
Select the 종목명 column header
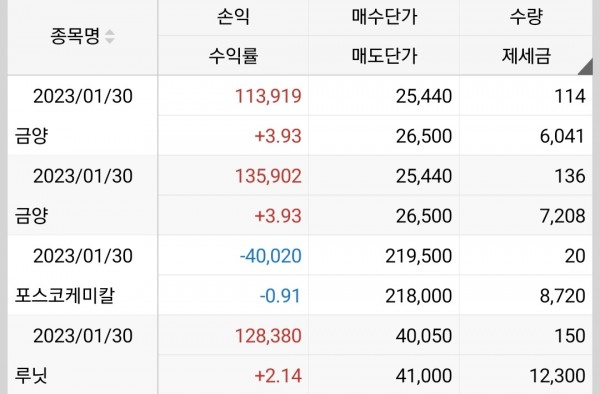[75, 36]
